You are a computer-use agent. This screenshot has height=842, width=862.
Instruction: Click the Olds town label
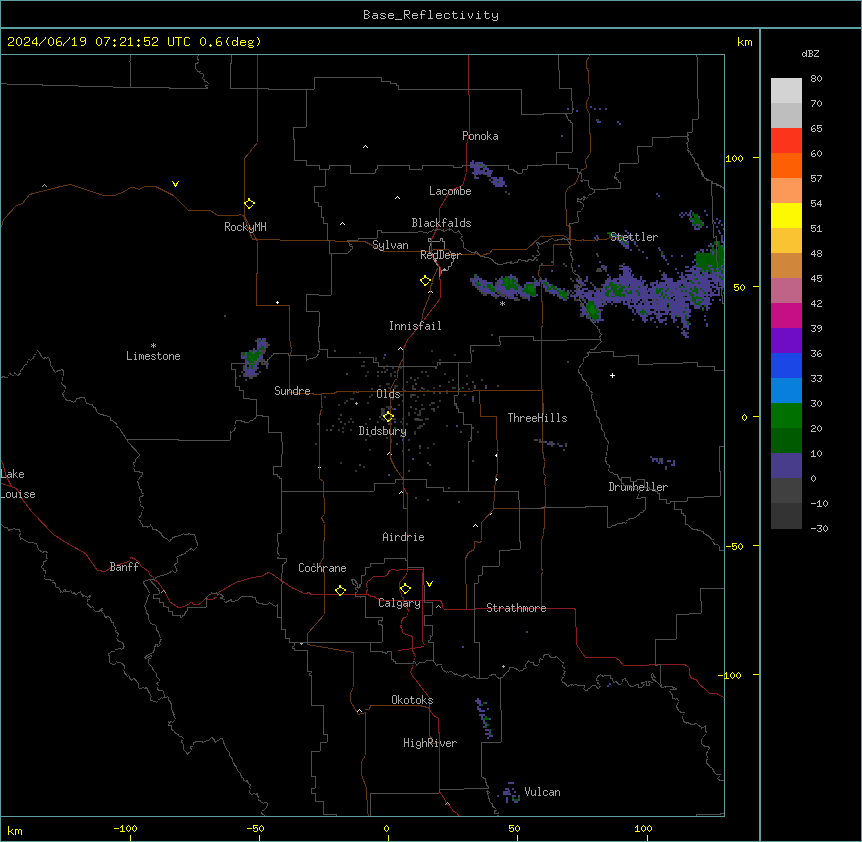388,394
